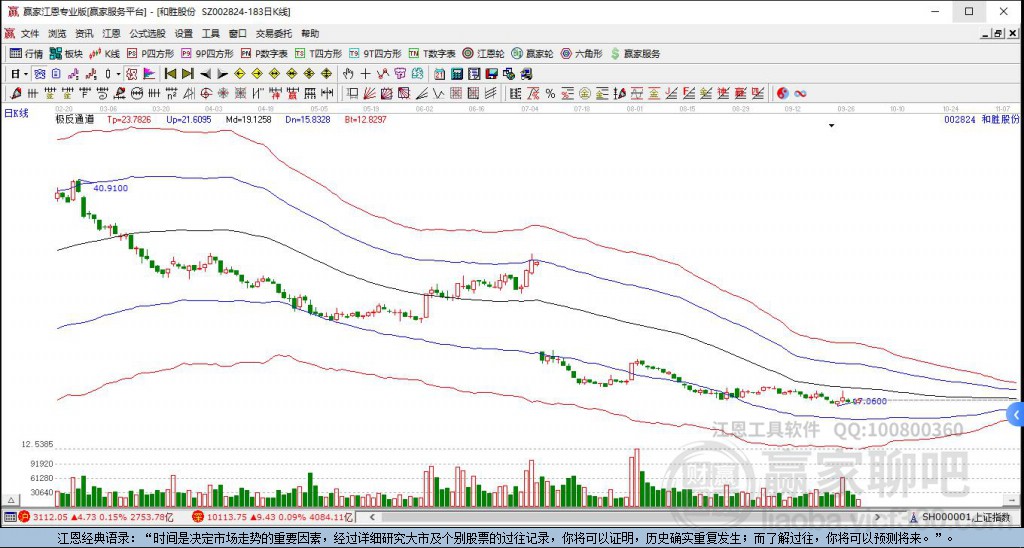Screen dimensions: 1024x548
Task: Click the 40.9100 high price label
Action: [110, 188]
